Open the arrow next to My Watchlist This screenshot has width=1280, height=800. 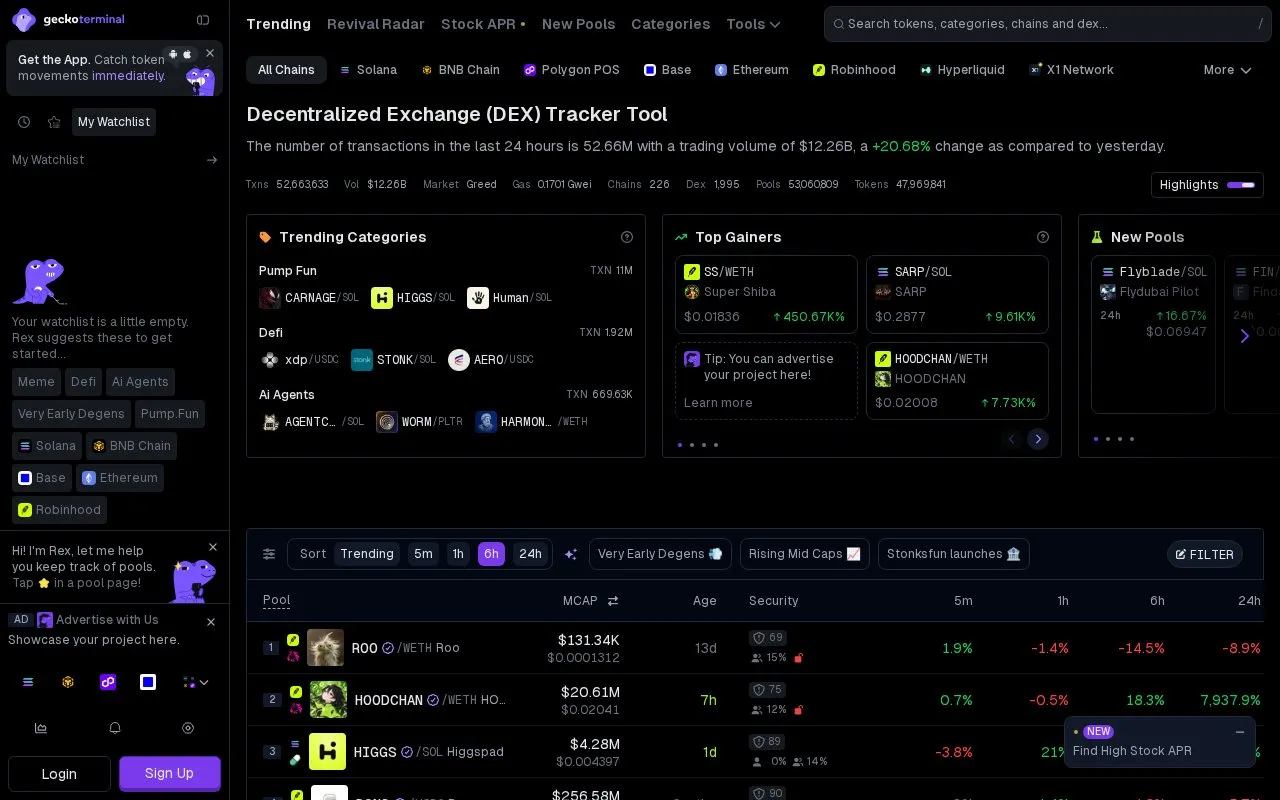pyautogui.click(x=212, y=160)
